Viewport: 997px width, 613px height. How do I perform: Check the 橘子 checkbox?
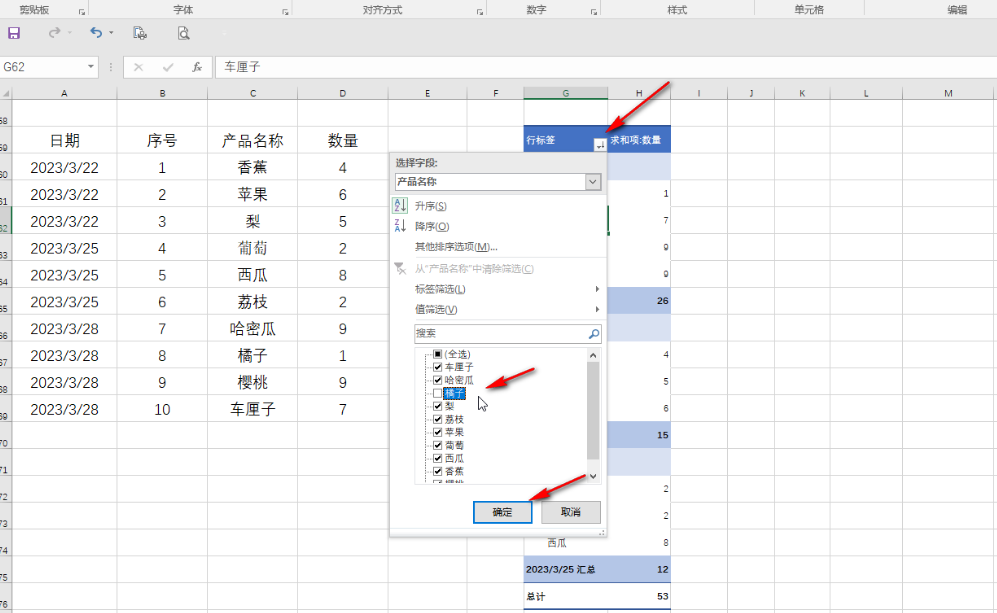pyautogui.click(x=437, y=394)
